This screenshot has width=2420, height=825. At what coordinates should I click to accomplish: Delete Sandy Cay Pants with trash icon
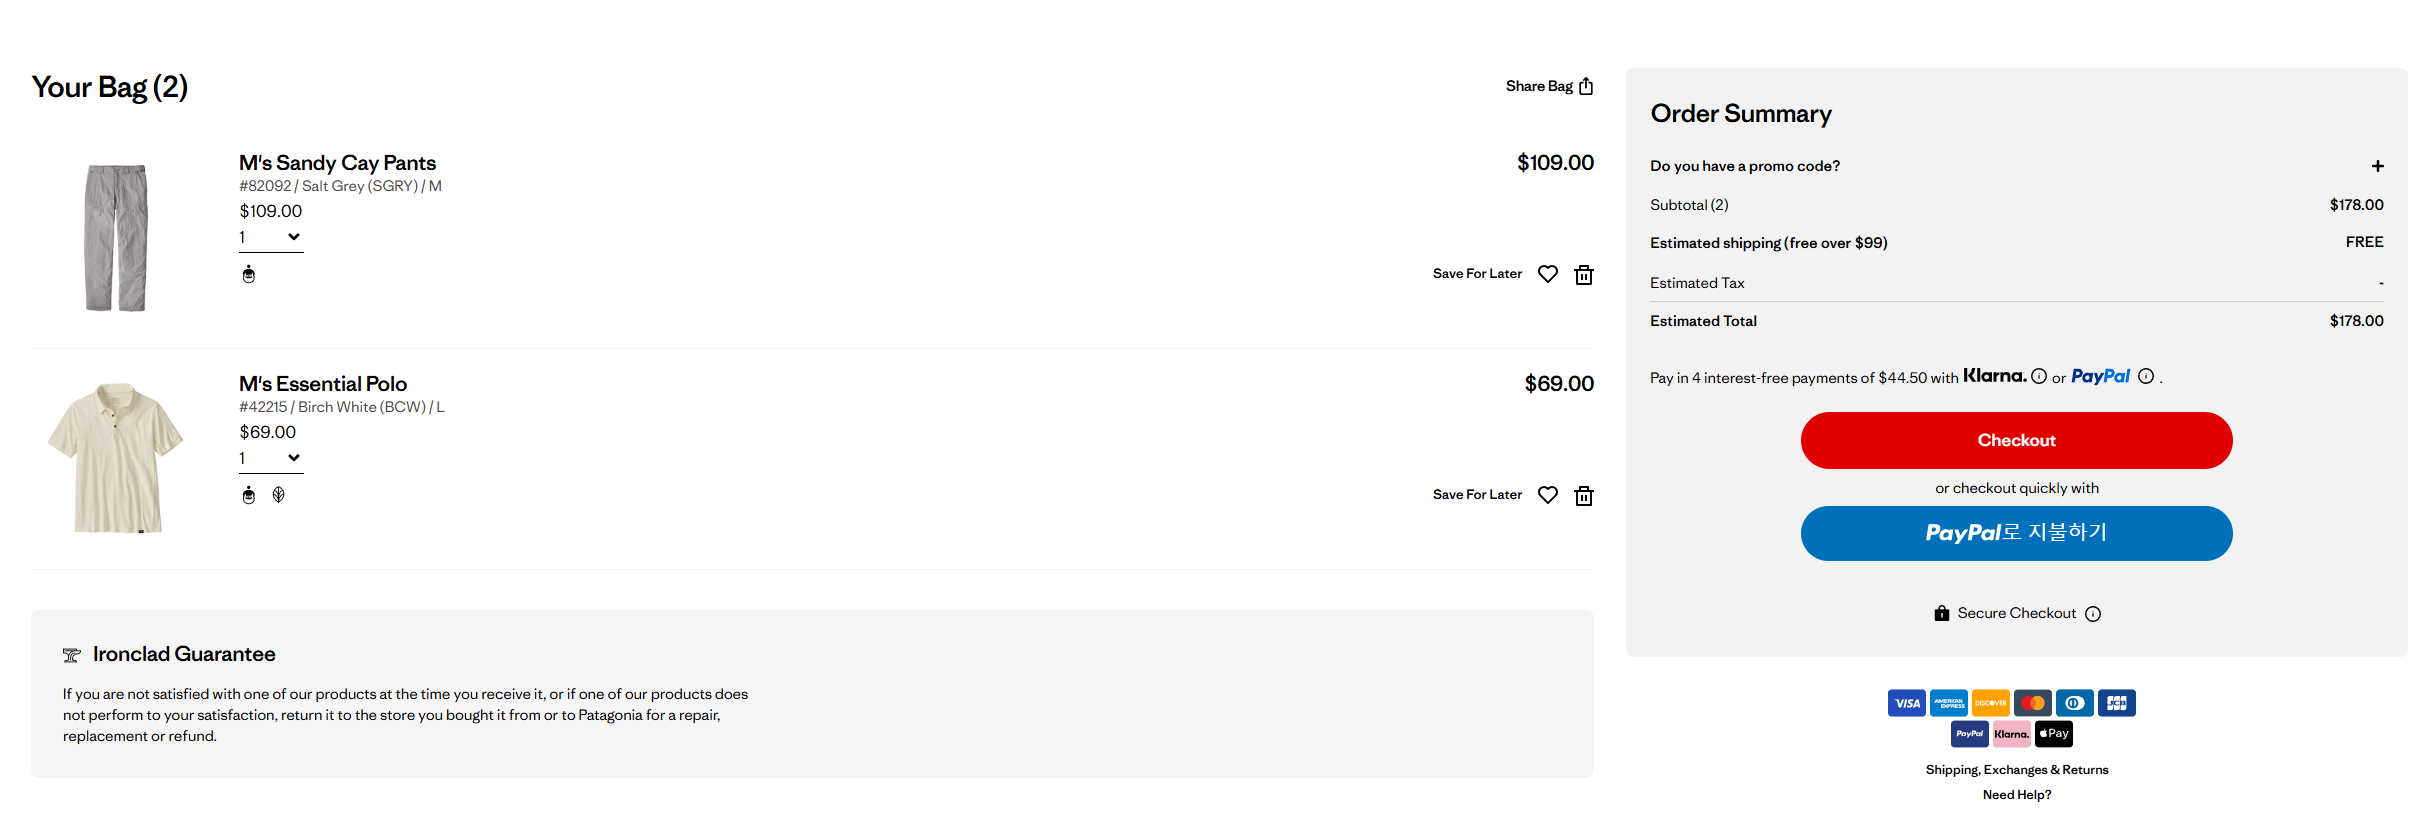pos(1584,275)
